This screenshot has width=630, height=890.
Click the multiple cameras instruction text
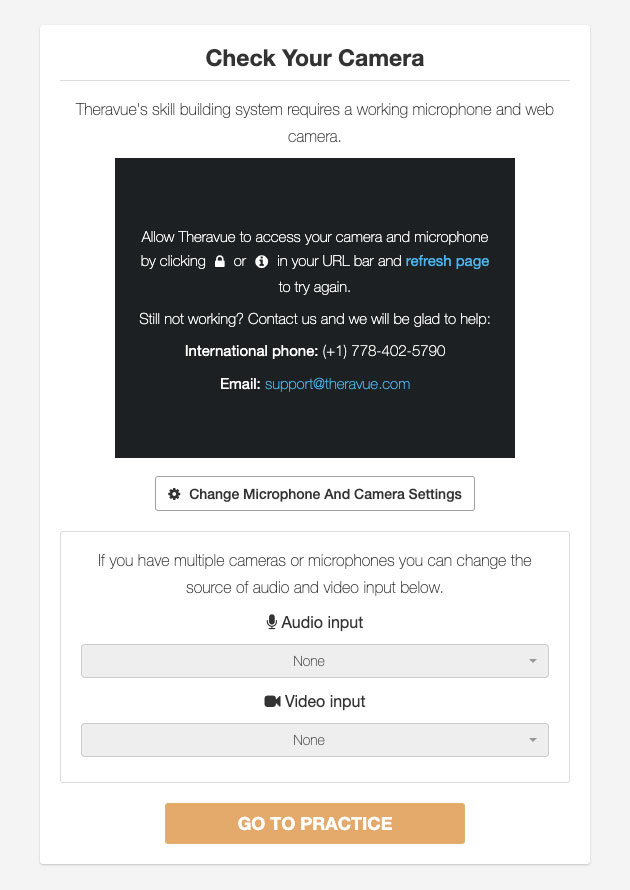point(315,574)
